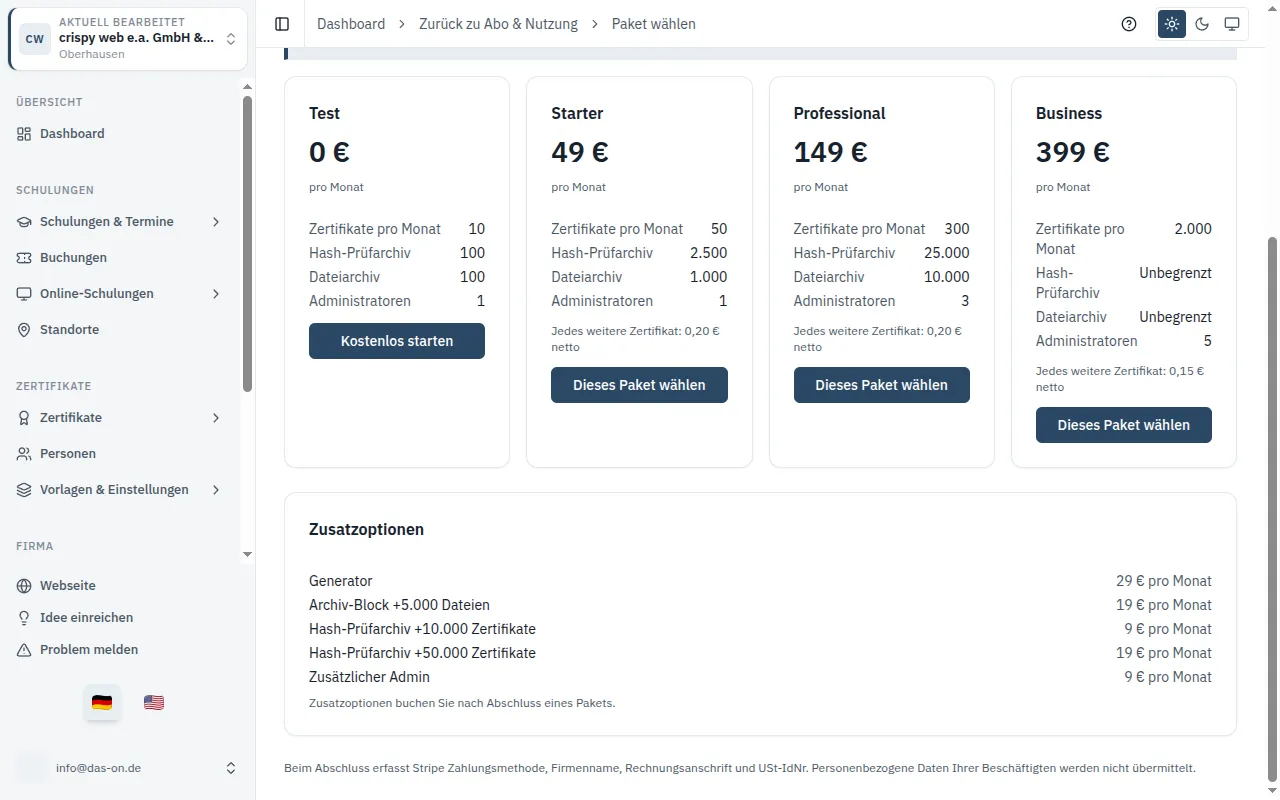Switch language to German flag
Screen dimensions: 1280x800
coord(102,703)
